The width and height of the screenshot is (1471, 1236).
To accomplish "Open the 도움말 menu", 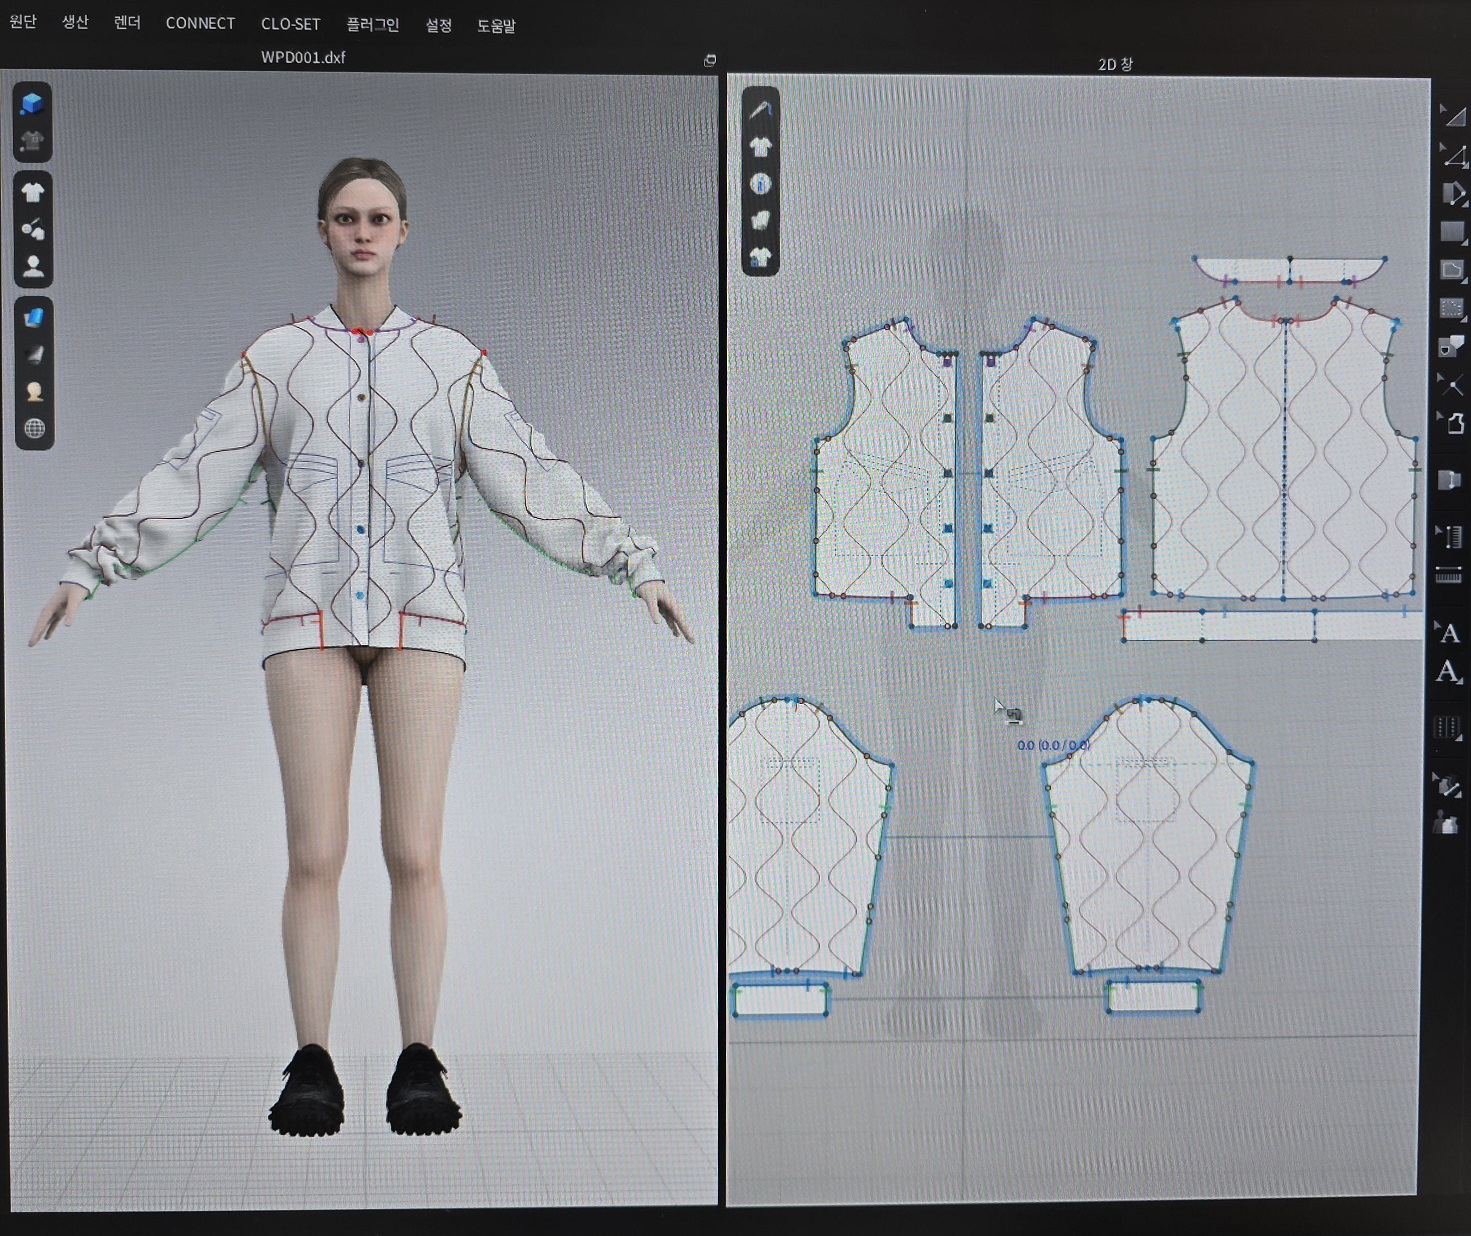I will click(496, 26).
